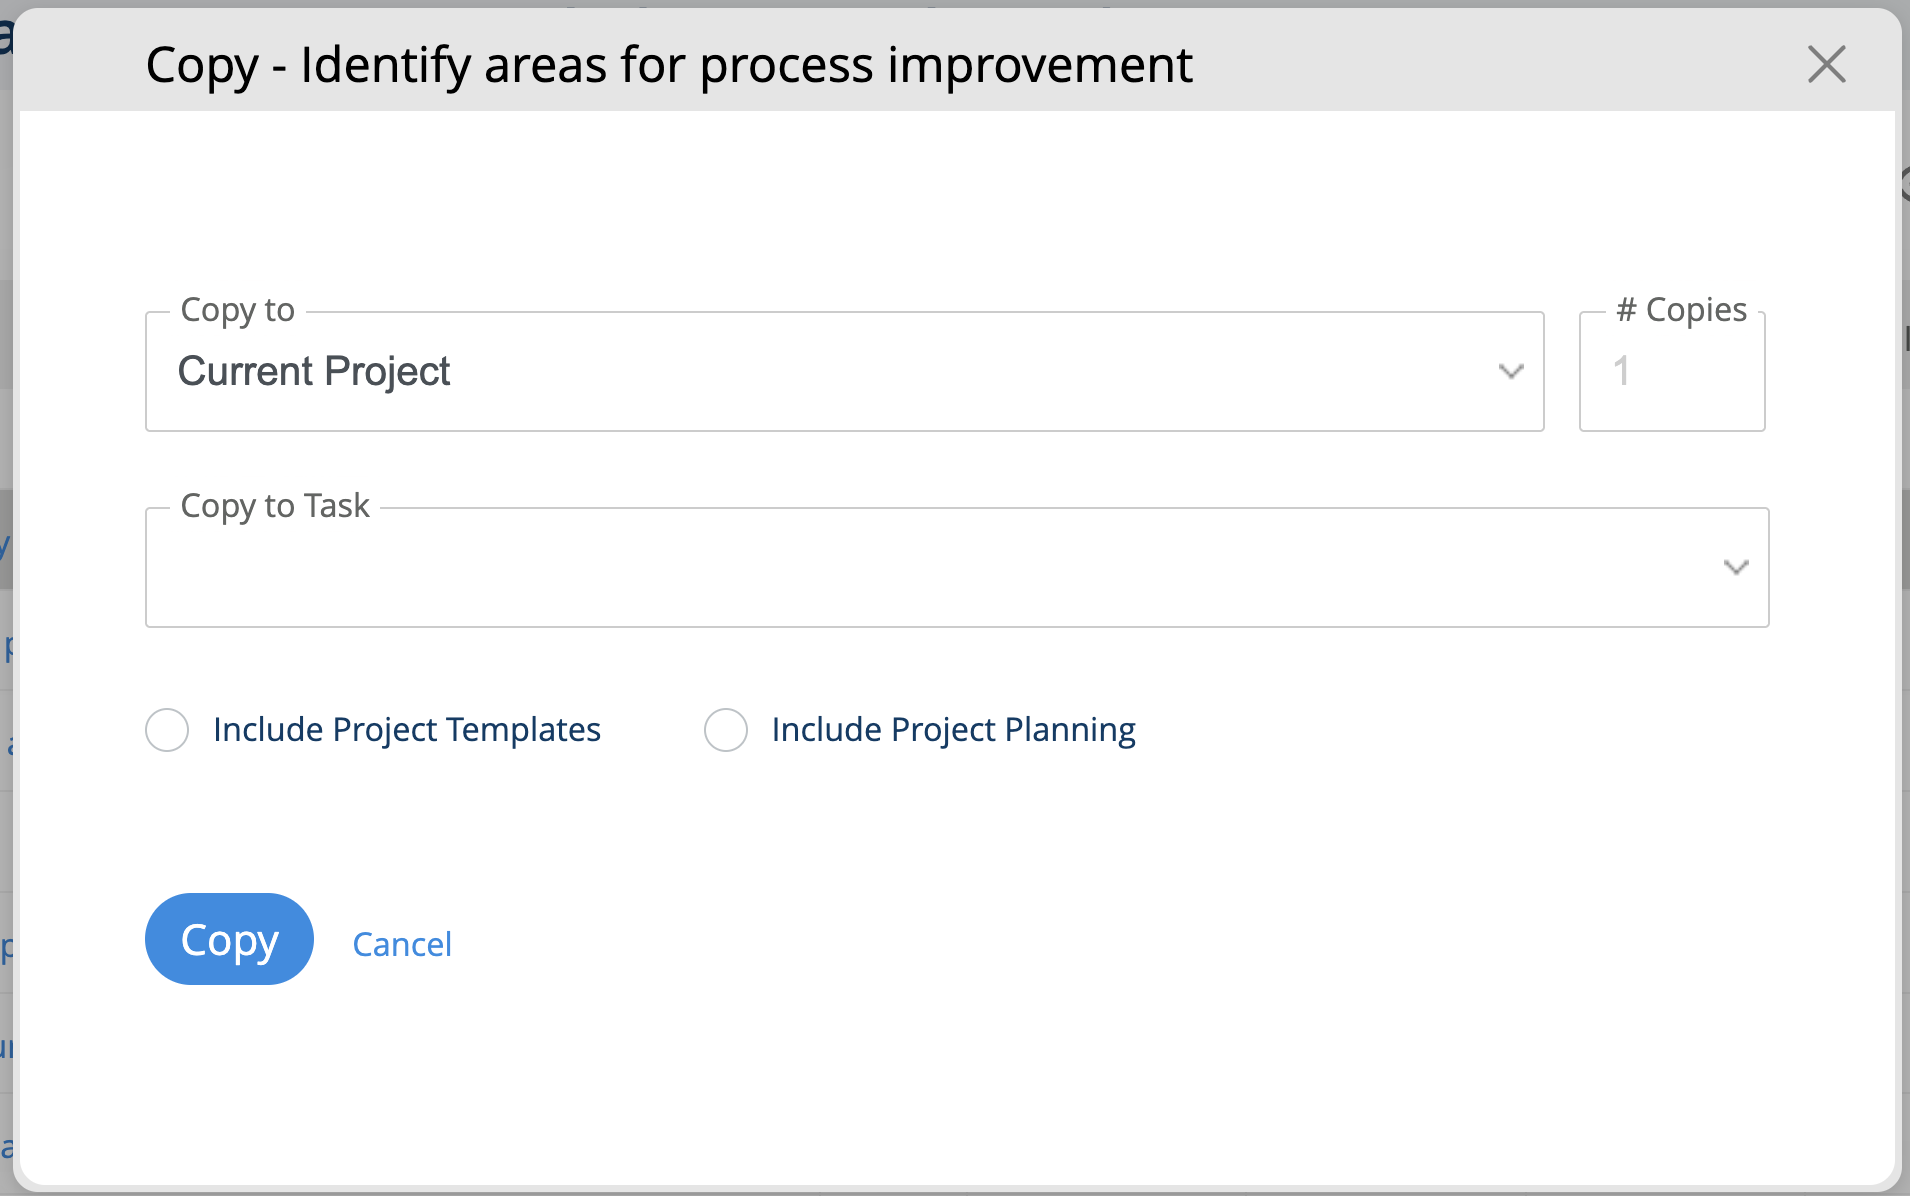
Task: Click the Cancel link
Action: pos(402,944)
